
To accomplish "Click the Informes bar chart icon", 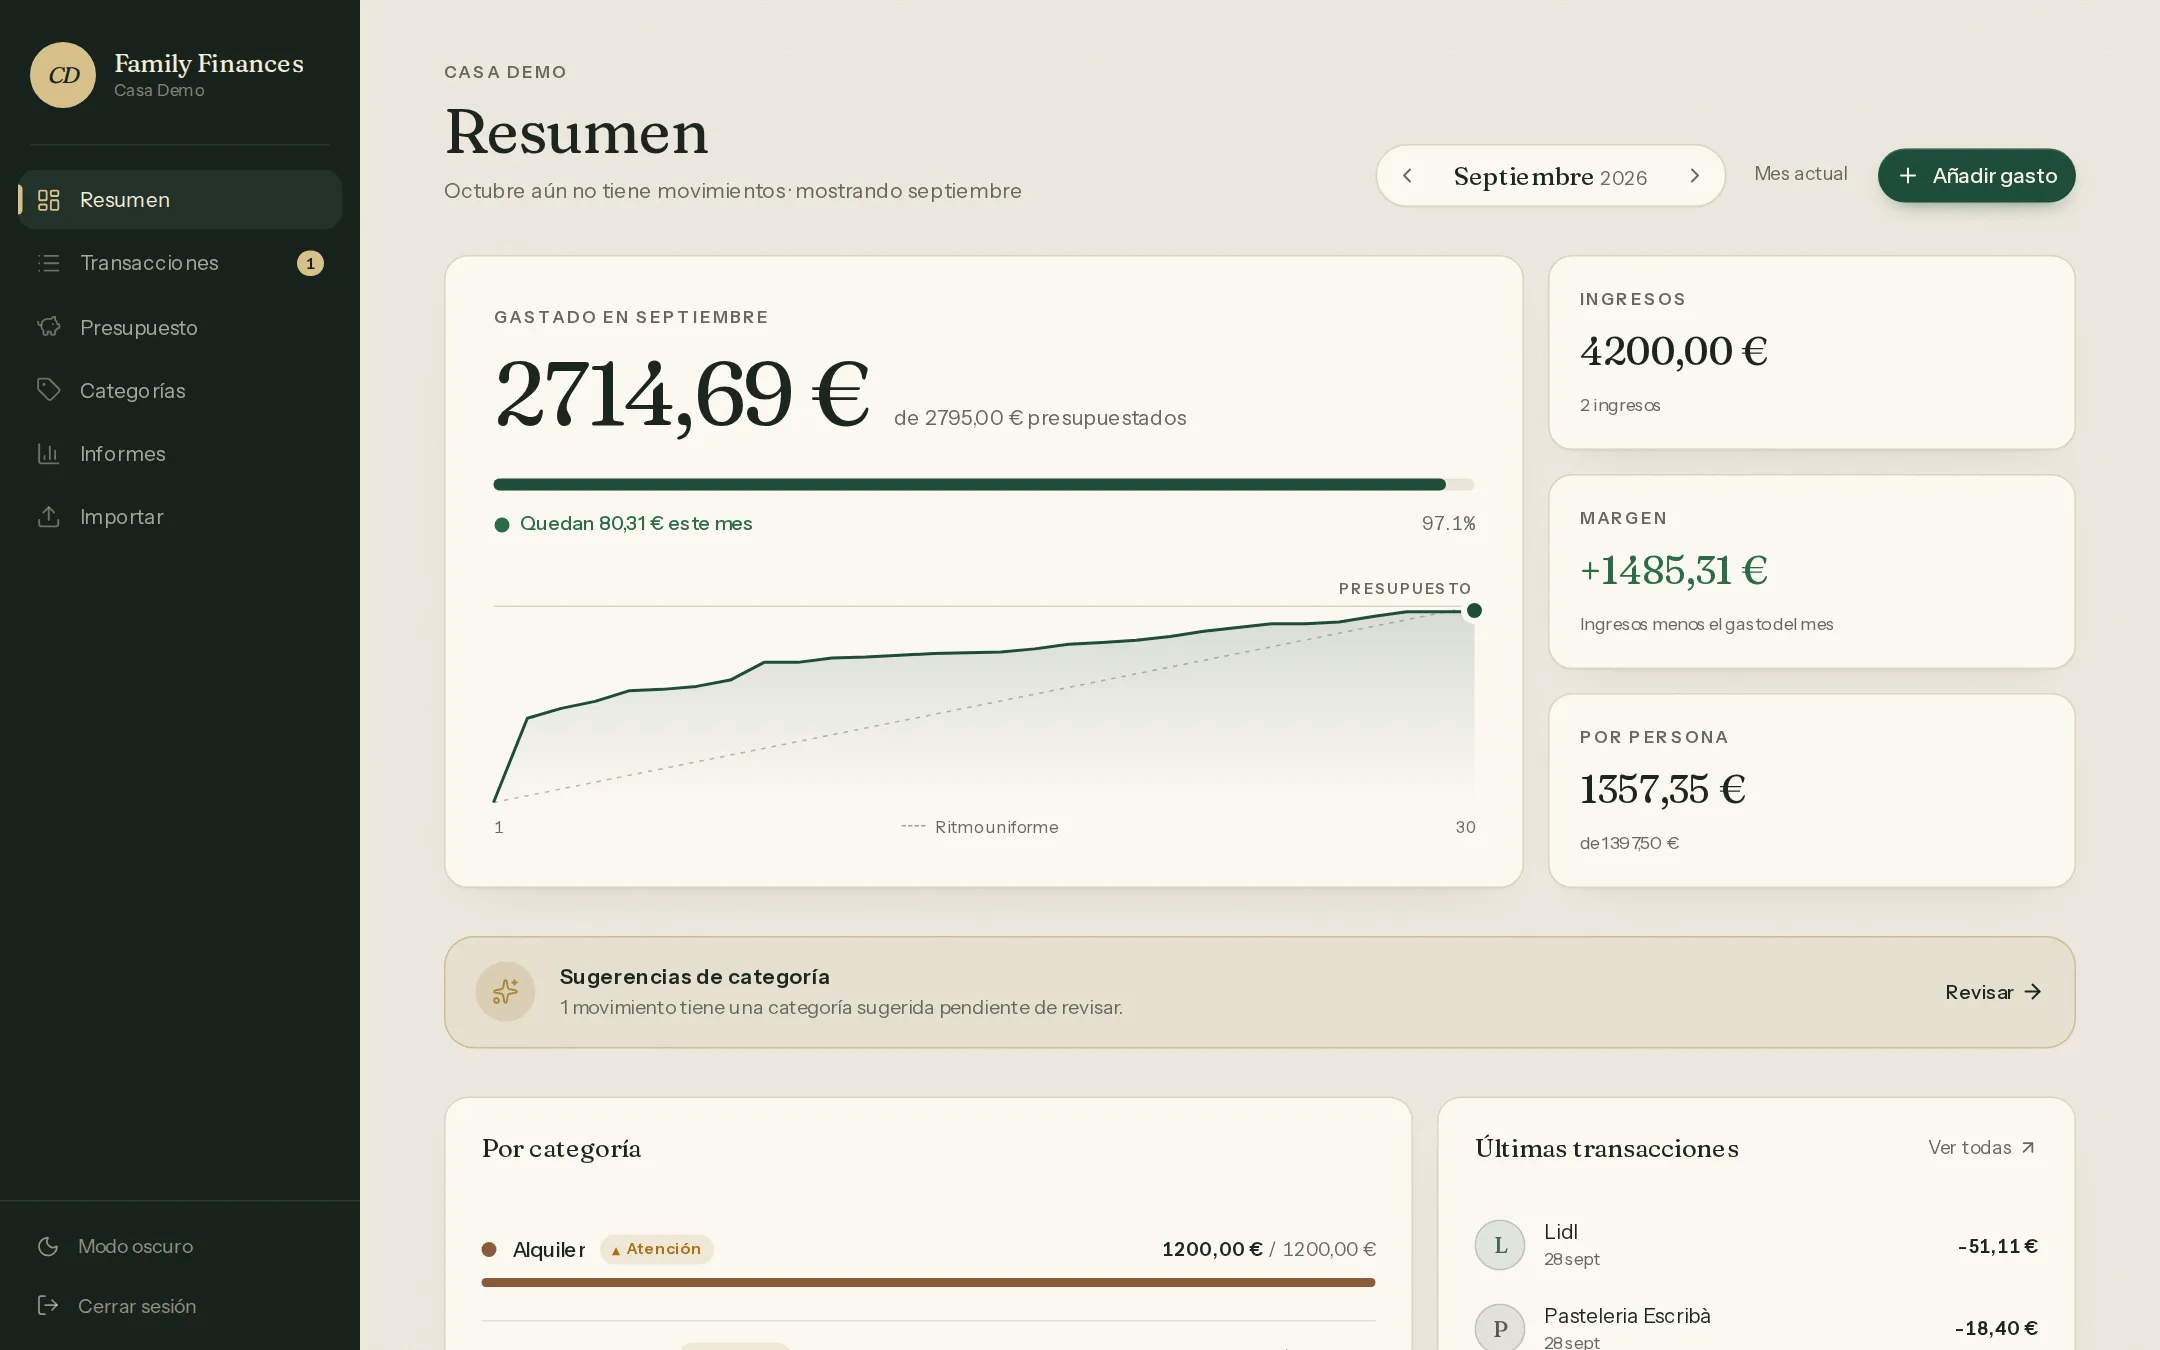I will (48, 453).
